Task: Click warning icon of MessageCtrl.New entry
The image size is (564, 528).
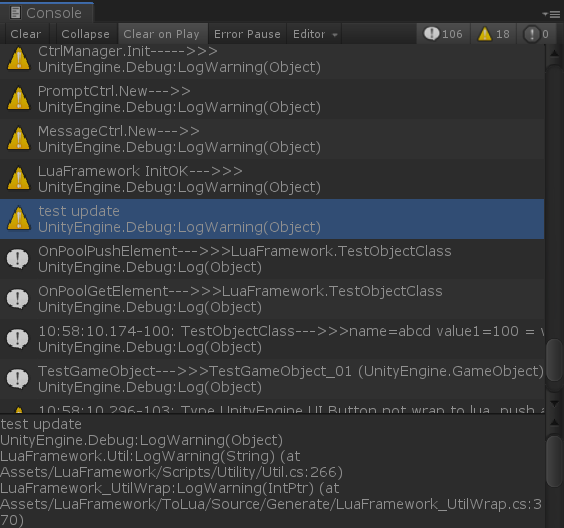Action: coord(18,139)
